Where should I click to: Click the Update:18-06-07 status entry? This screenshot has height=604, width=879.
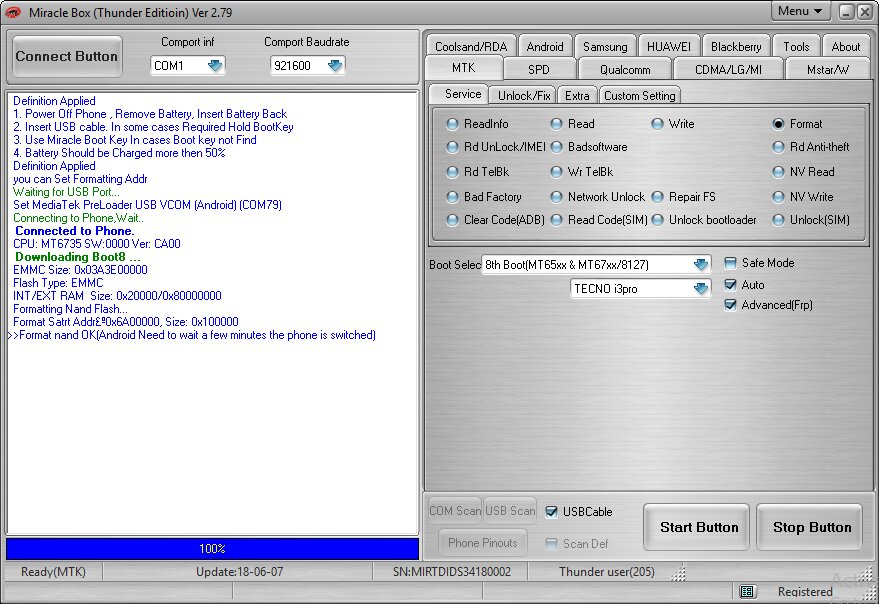[239, 572]
